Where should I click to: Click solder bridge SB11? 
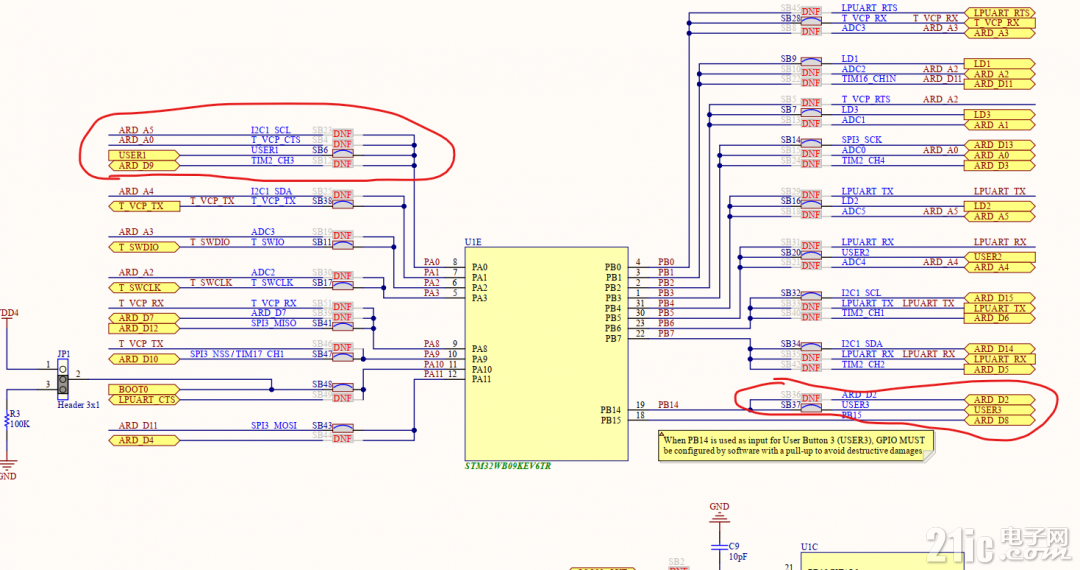pyautogui.click(x=342, y=245)
